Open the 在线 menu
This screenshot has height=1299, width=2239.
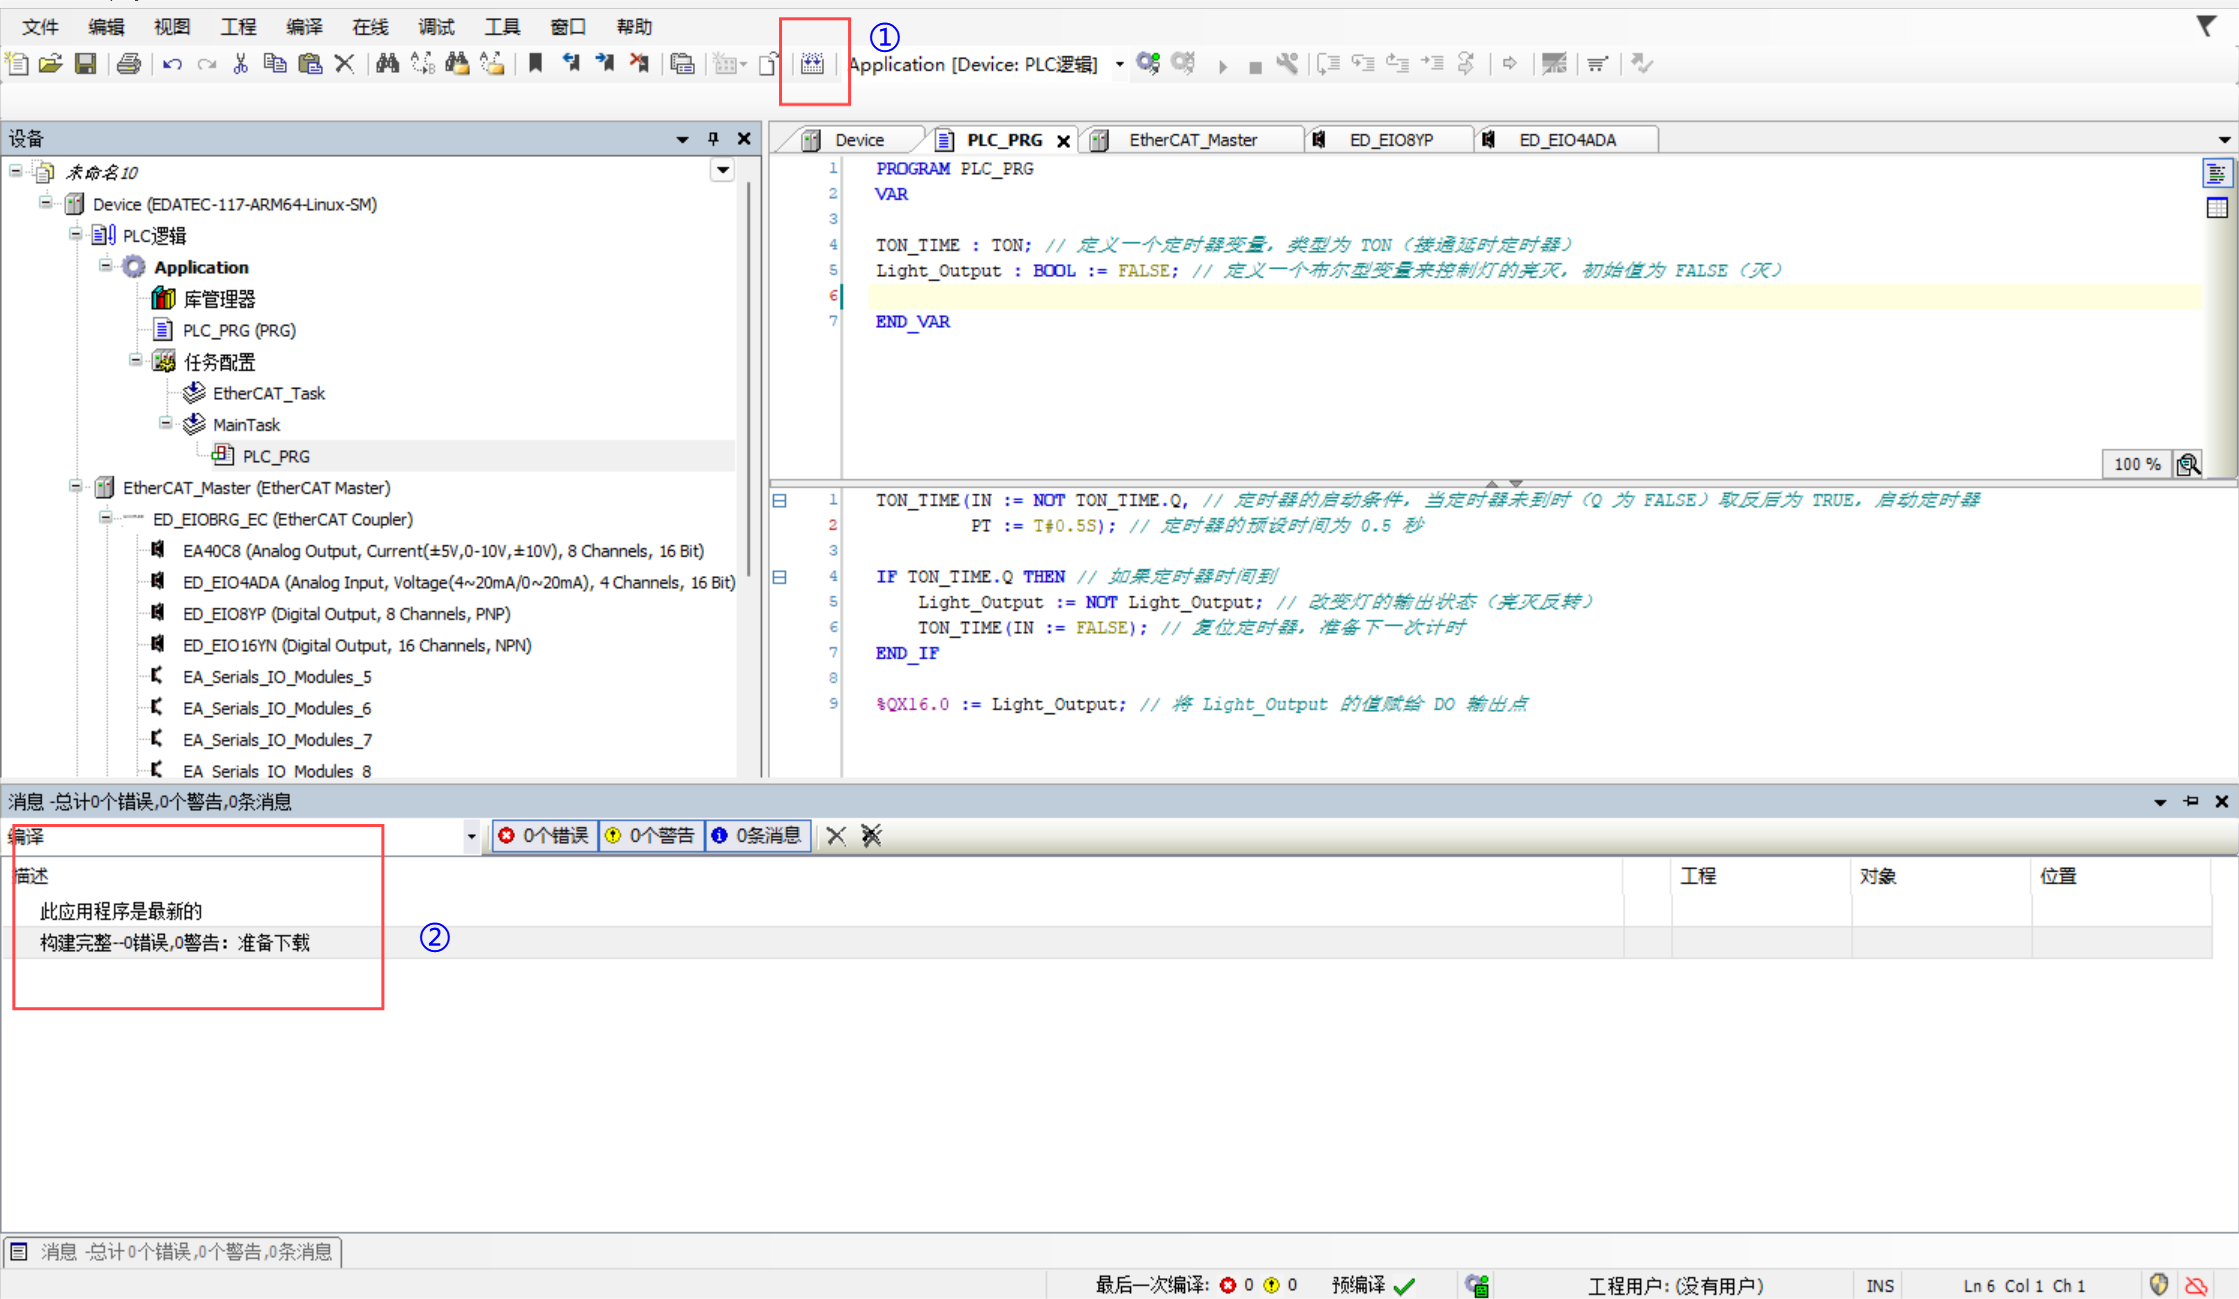[x=370, y=27]
